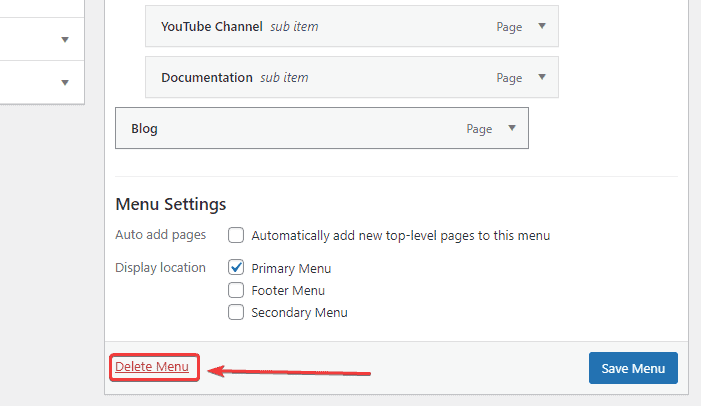
Task: Click the 'Page' type label on Blog
Action: pos(479,129)
